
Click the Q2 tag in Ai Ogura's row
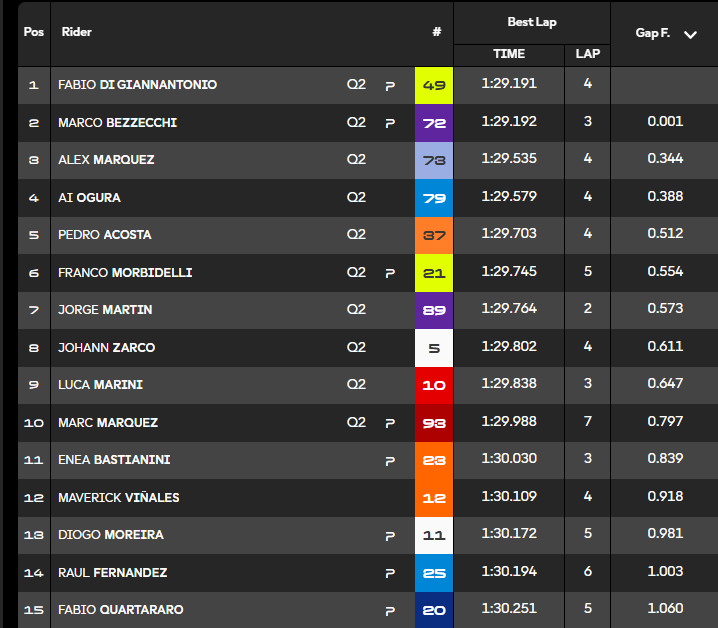click(x=357, y=198)
